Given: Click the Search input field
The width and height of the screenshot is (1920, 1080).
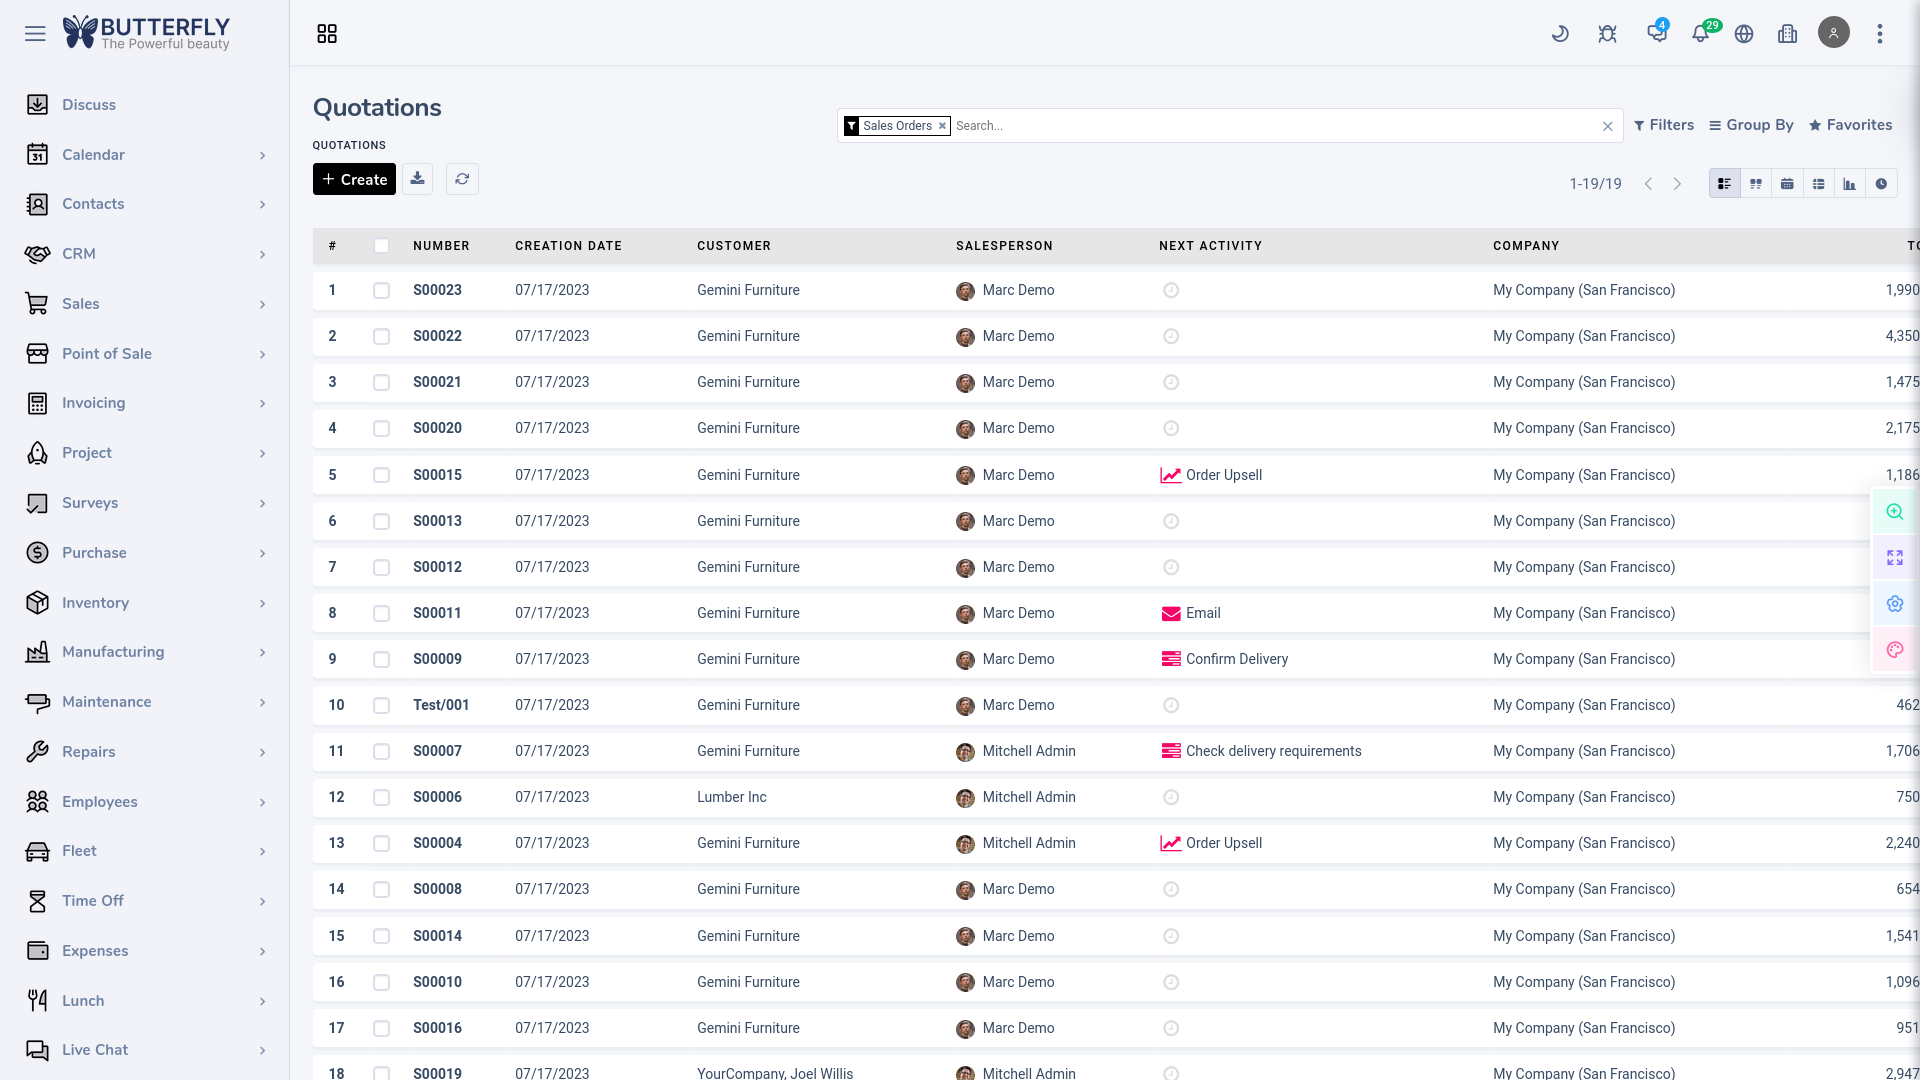Looking at the screenshot, I should tap(1270, 126).
